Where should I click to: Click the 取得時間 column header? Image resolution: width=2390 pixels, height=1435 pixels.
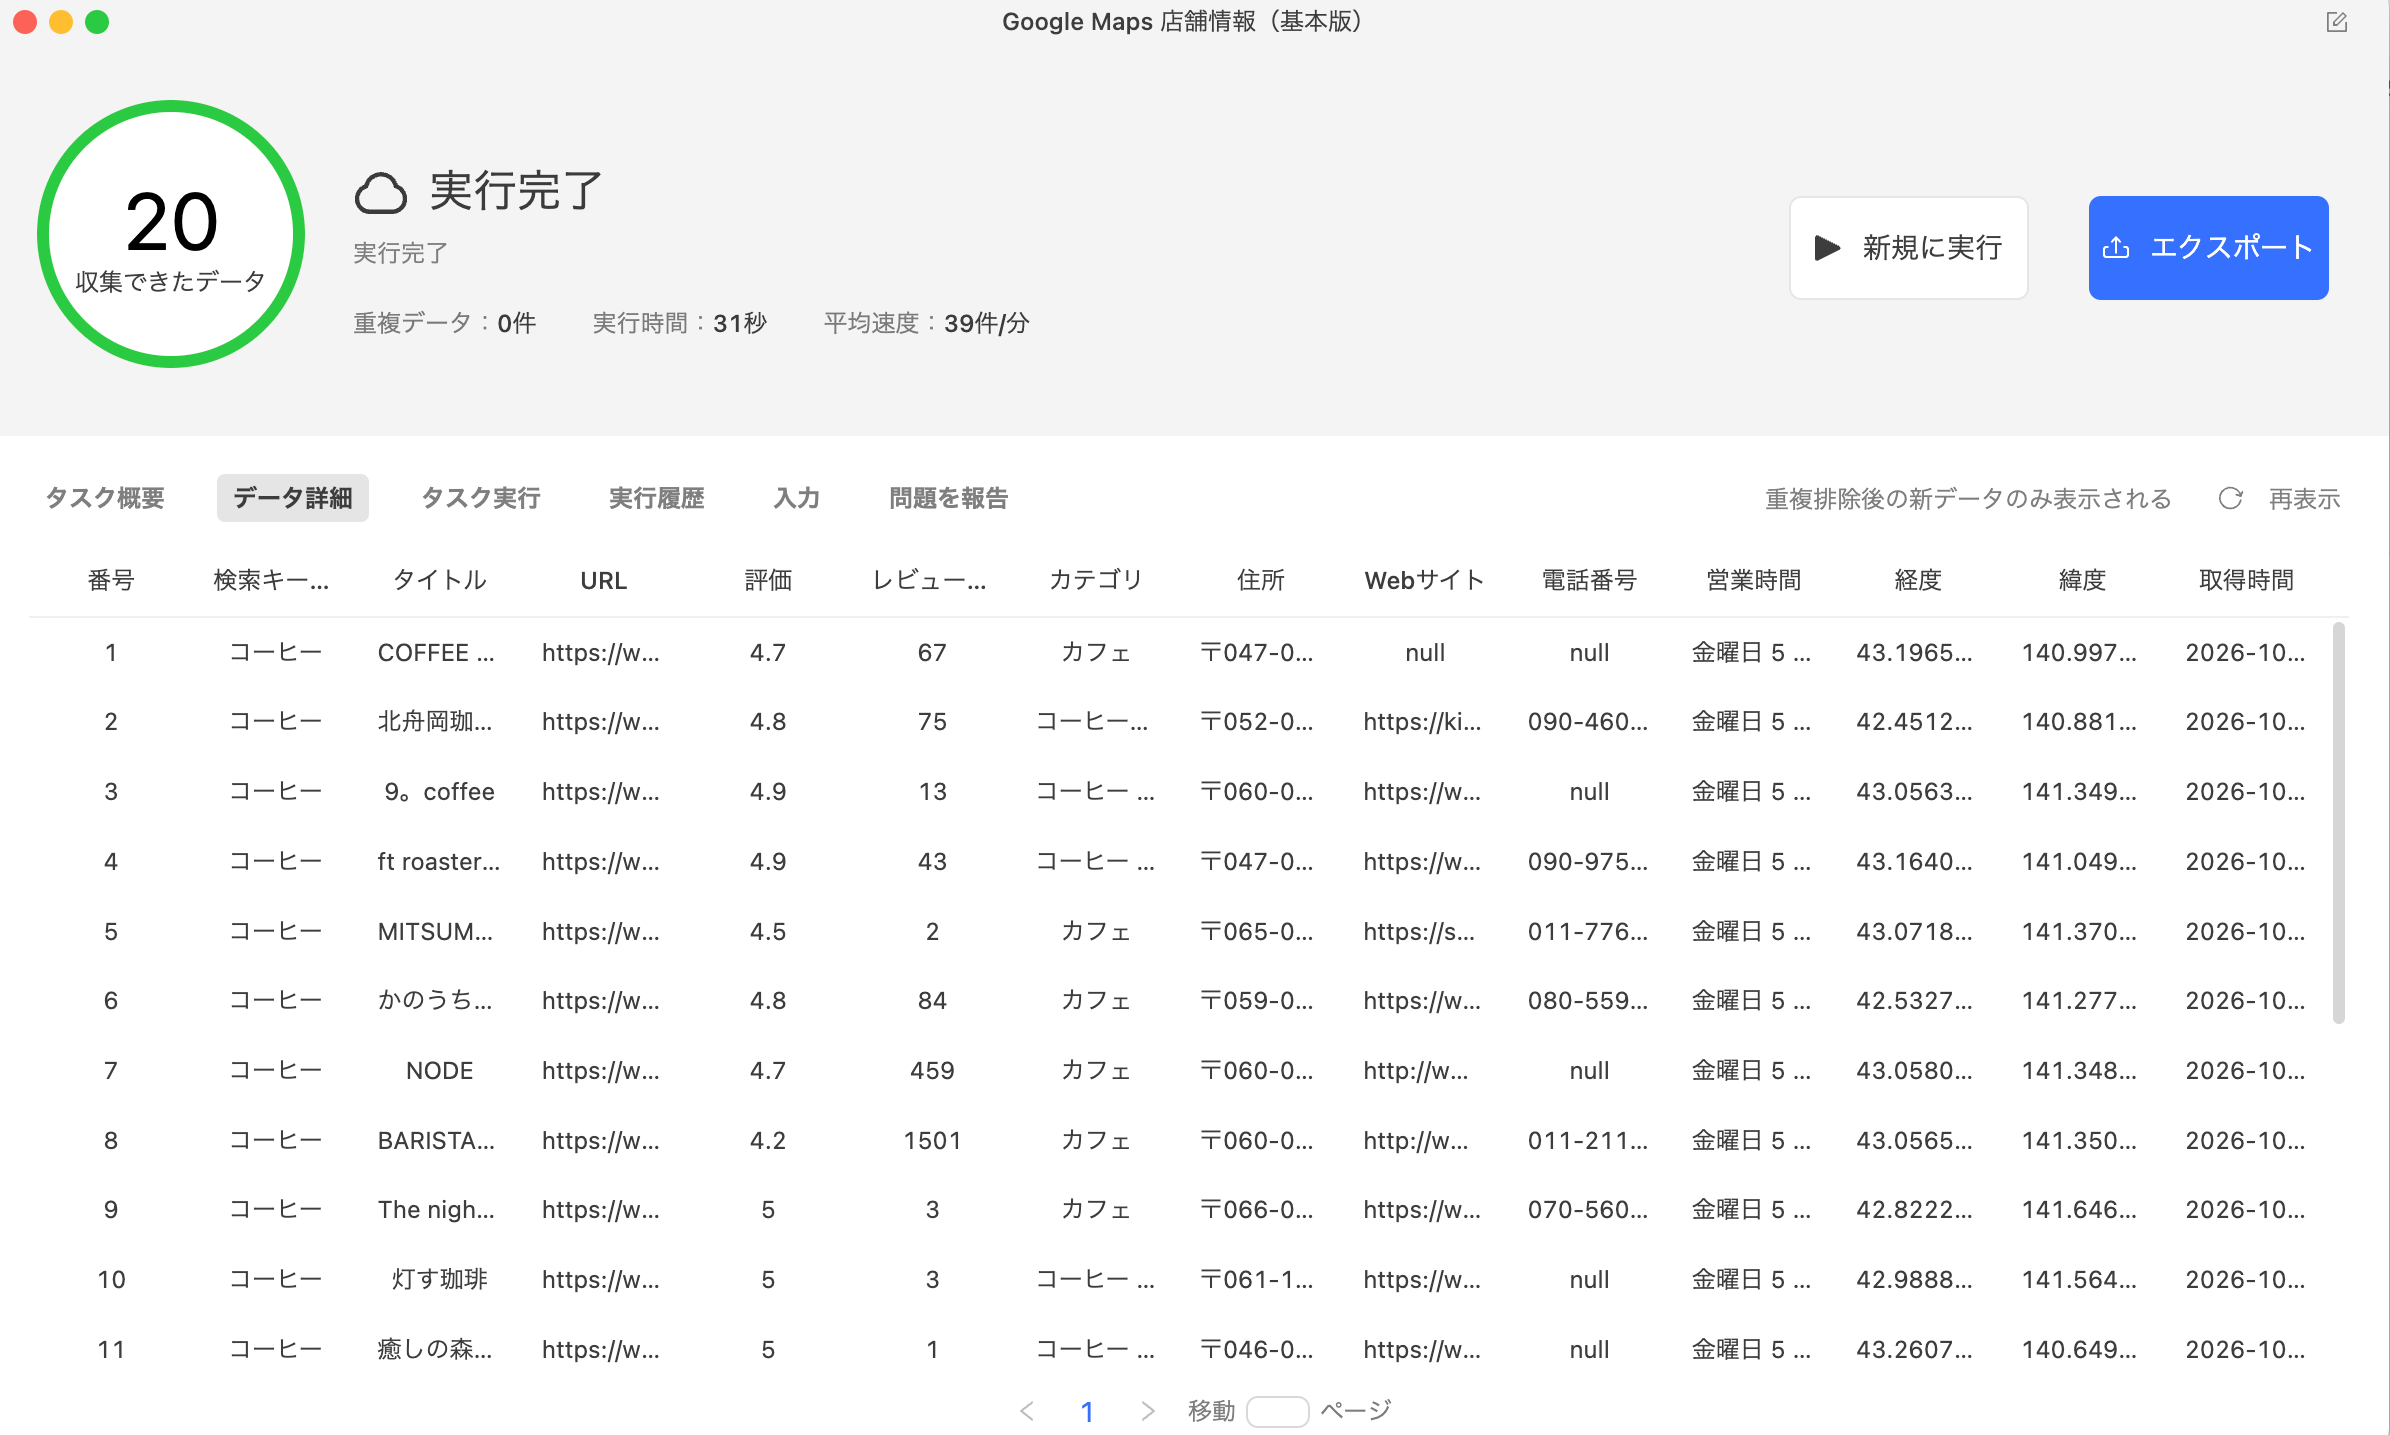2246,580
